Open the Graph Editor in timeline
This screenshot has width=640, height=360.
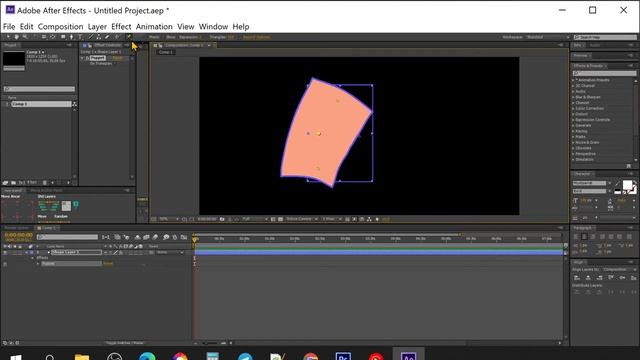184,237
